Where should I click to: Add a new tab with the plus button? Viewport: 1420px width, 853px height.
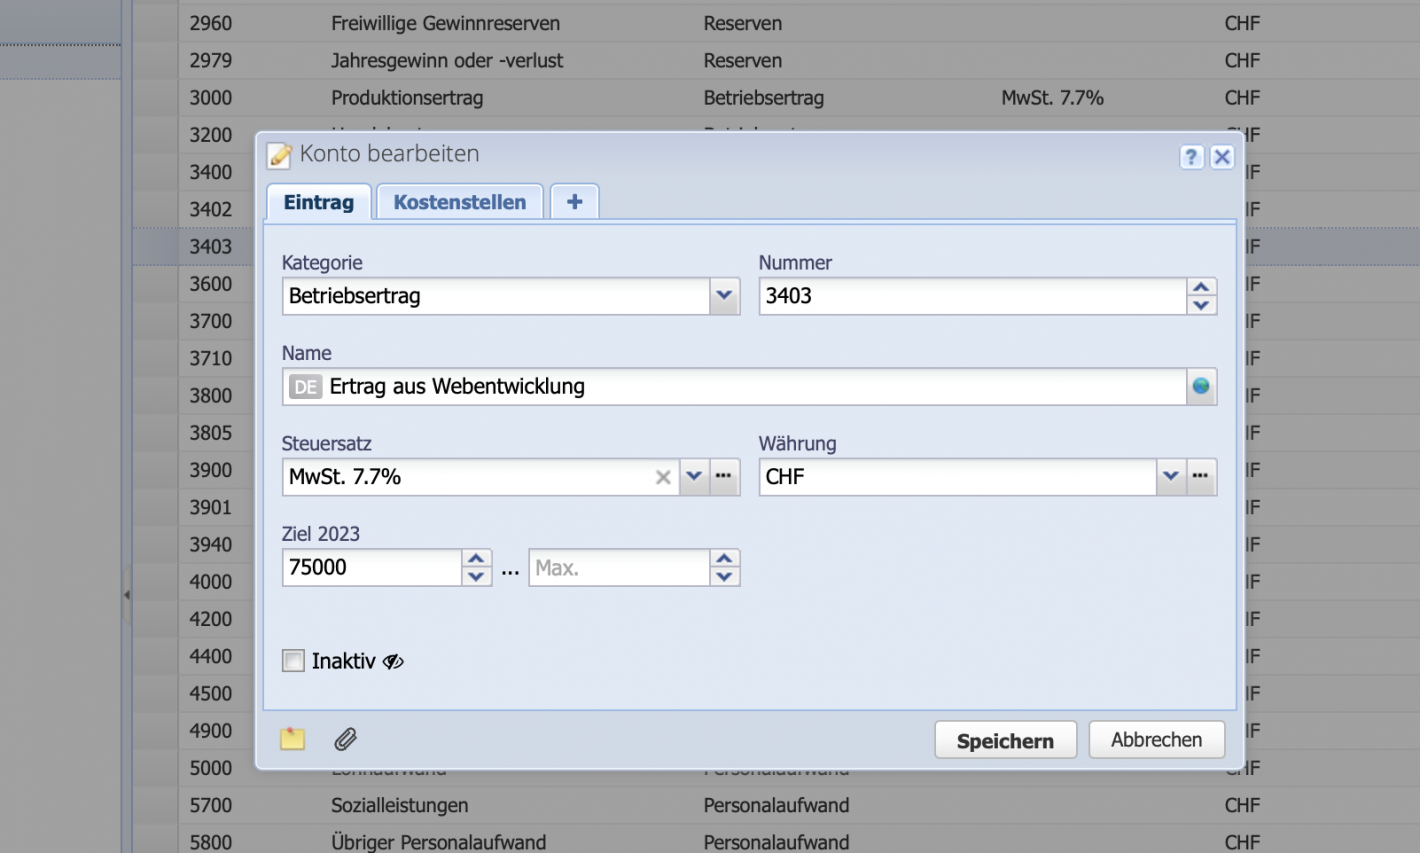coord(574,201)
